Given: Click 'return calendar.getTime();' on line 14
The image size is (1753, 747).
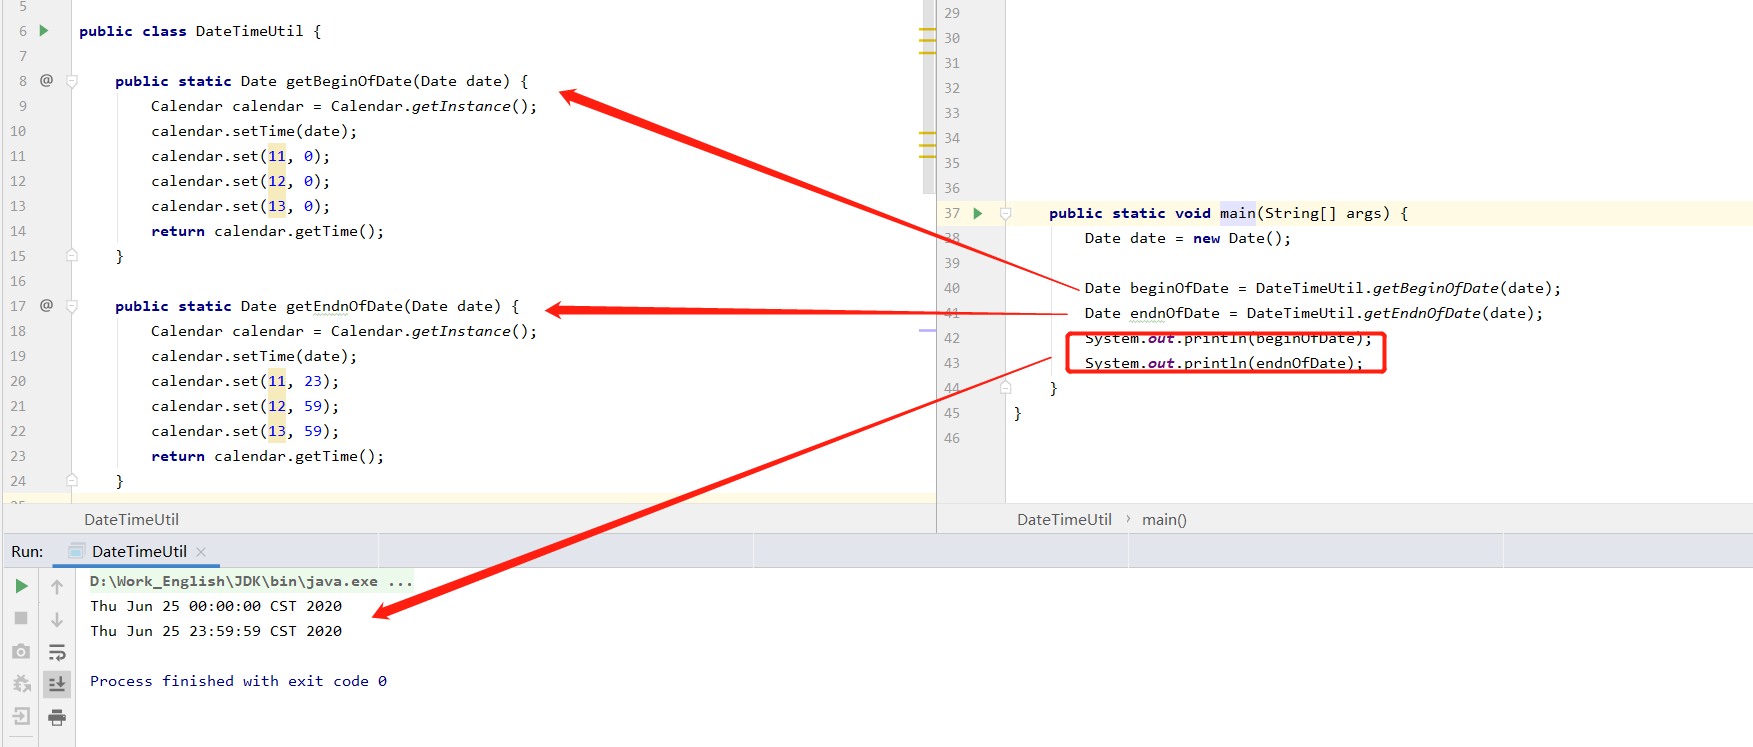Looking at the screenshot, I should click(x=267, y=231).
